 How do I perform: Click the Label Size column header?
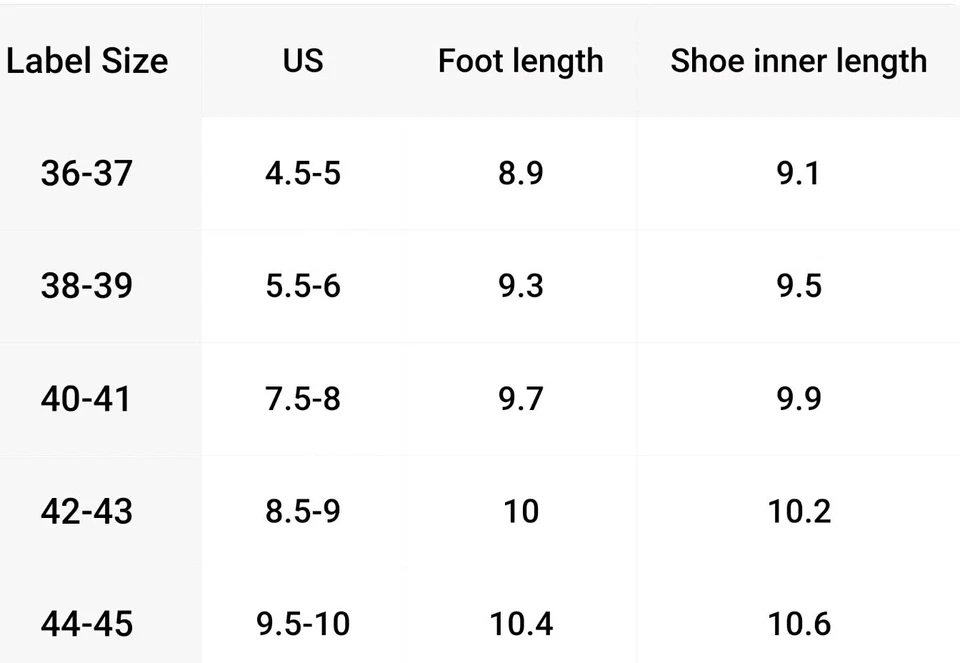[x=87, y=61]
